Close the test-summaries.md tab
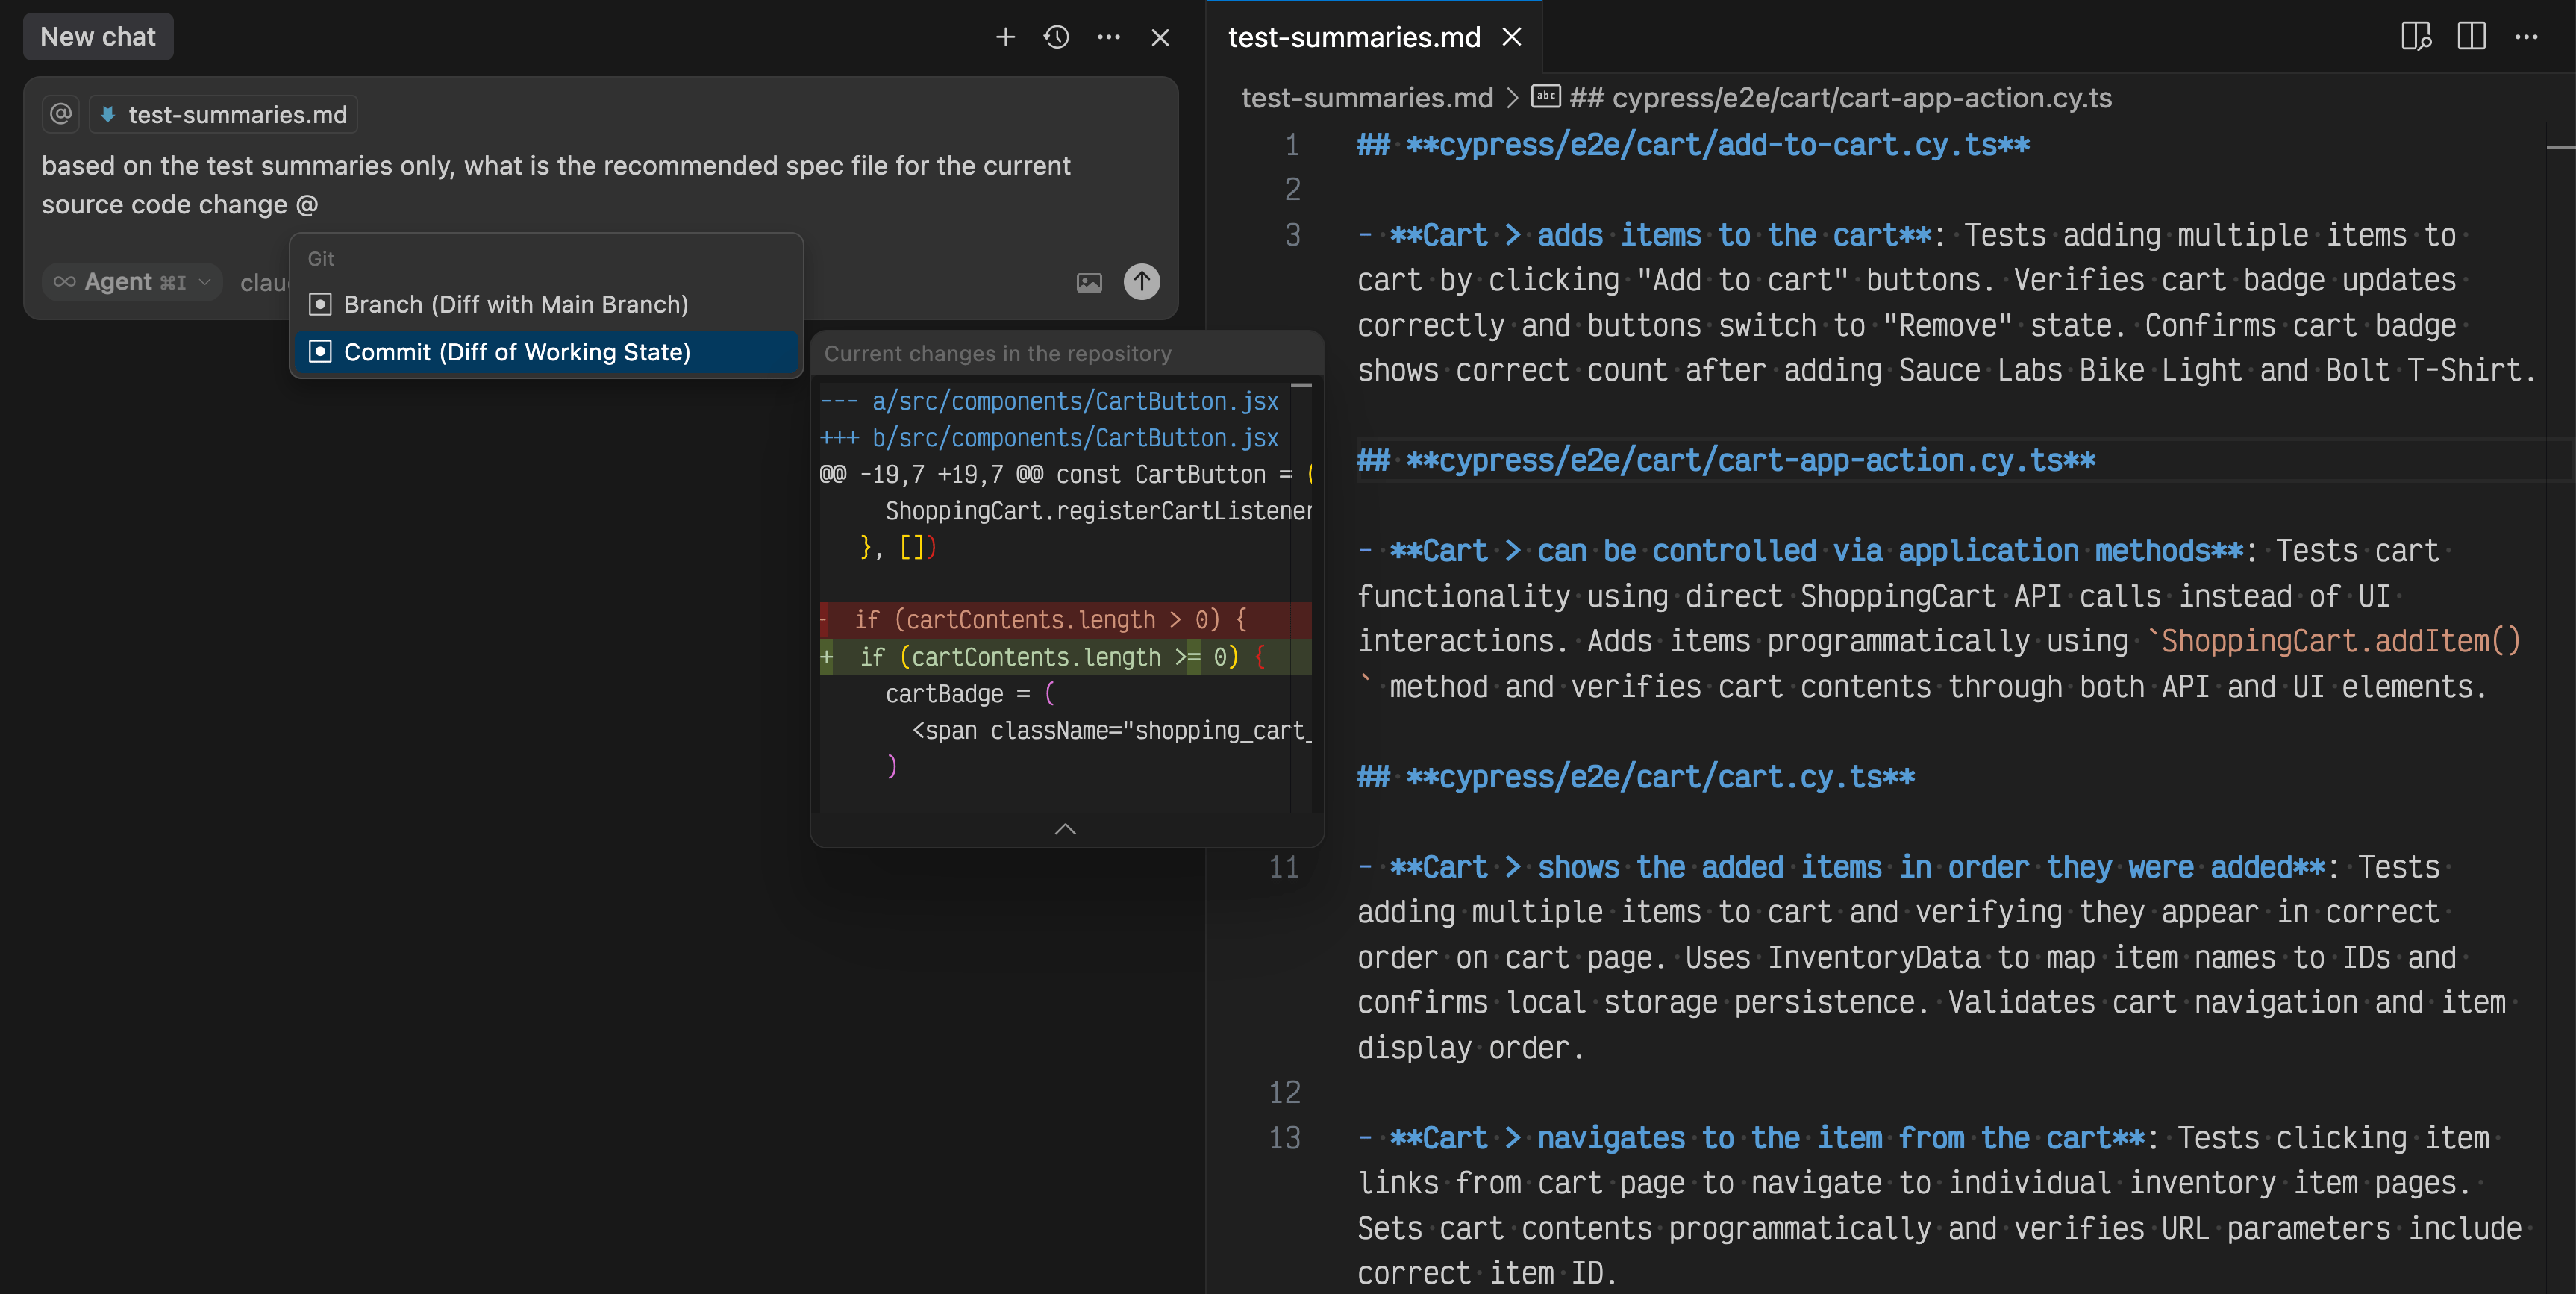The height and width of the screenshot is (1294, 2576). [1512, 37]
